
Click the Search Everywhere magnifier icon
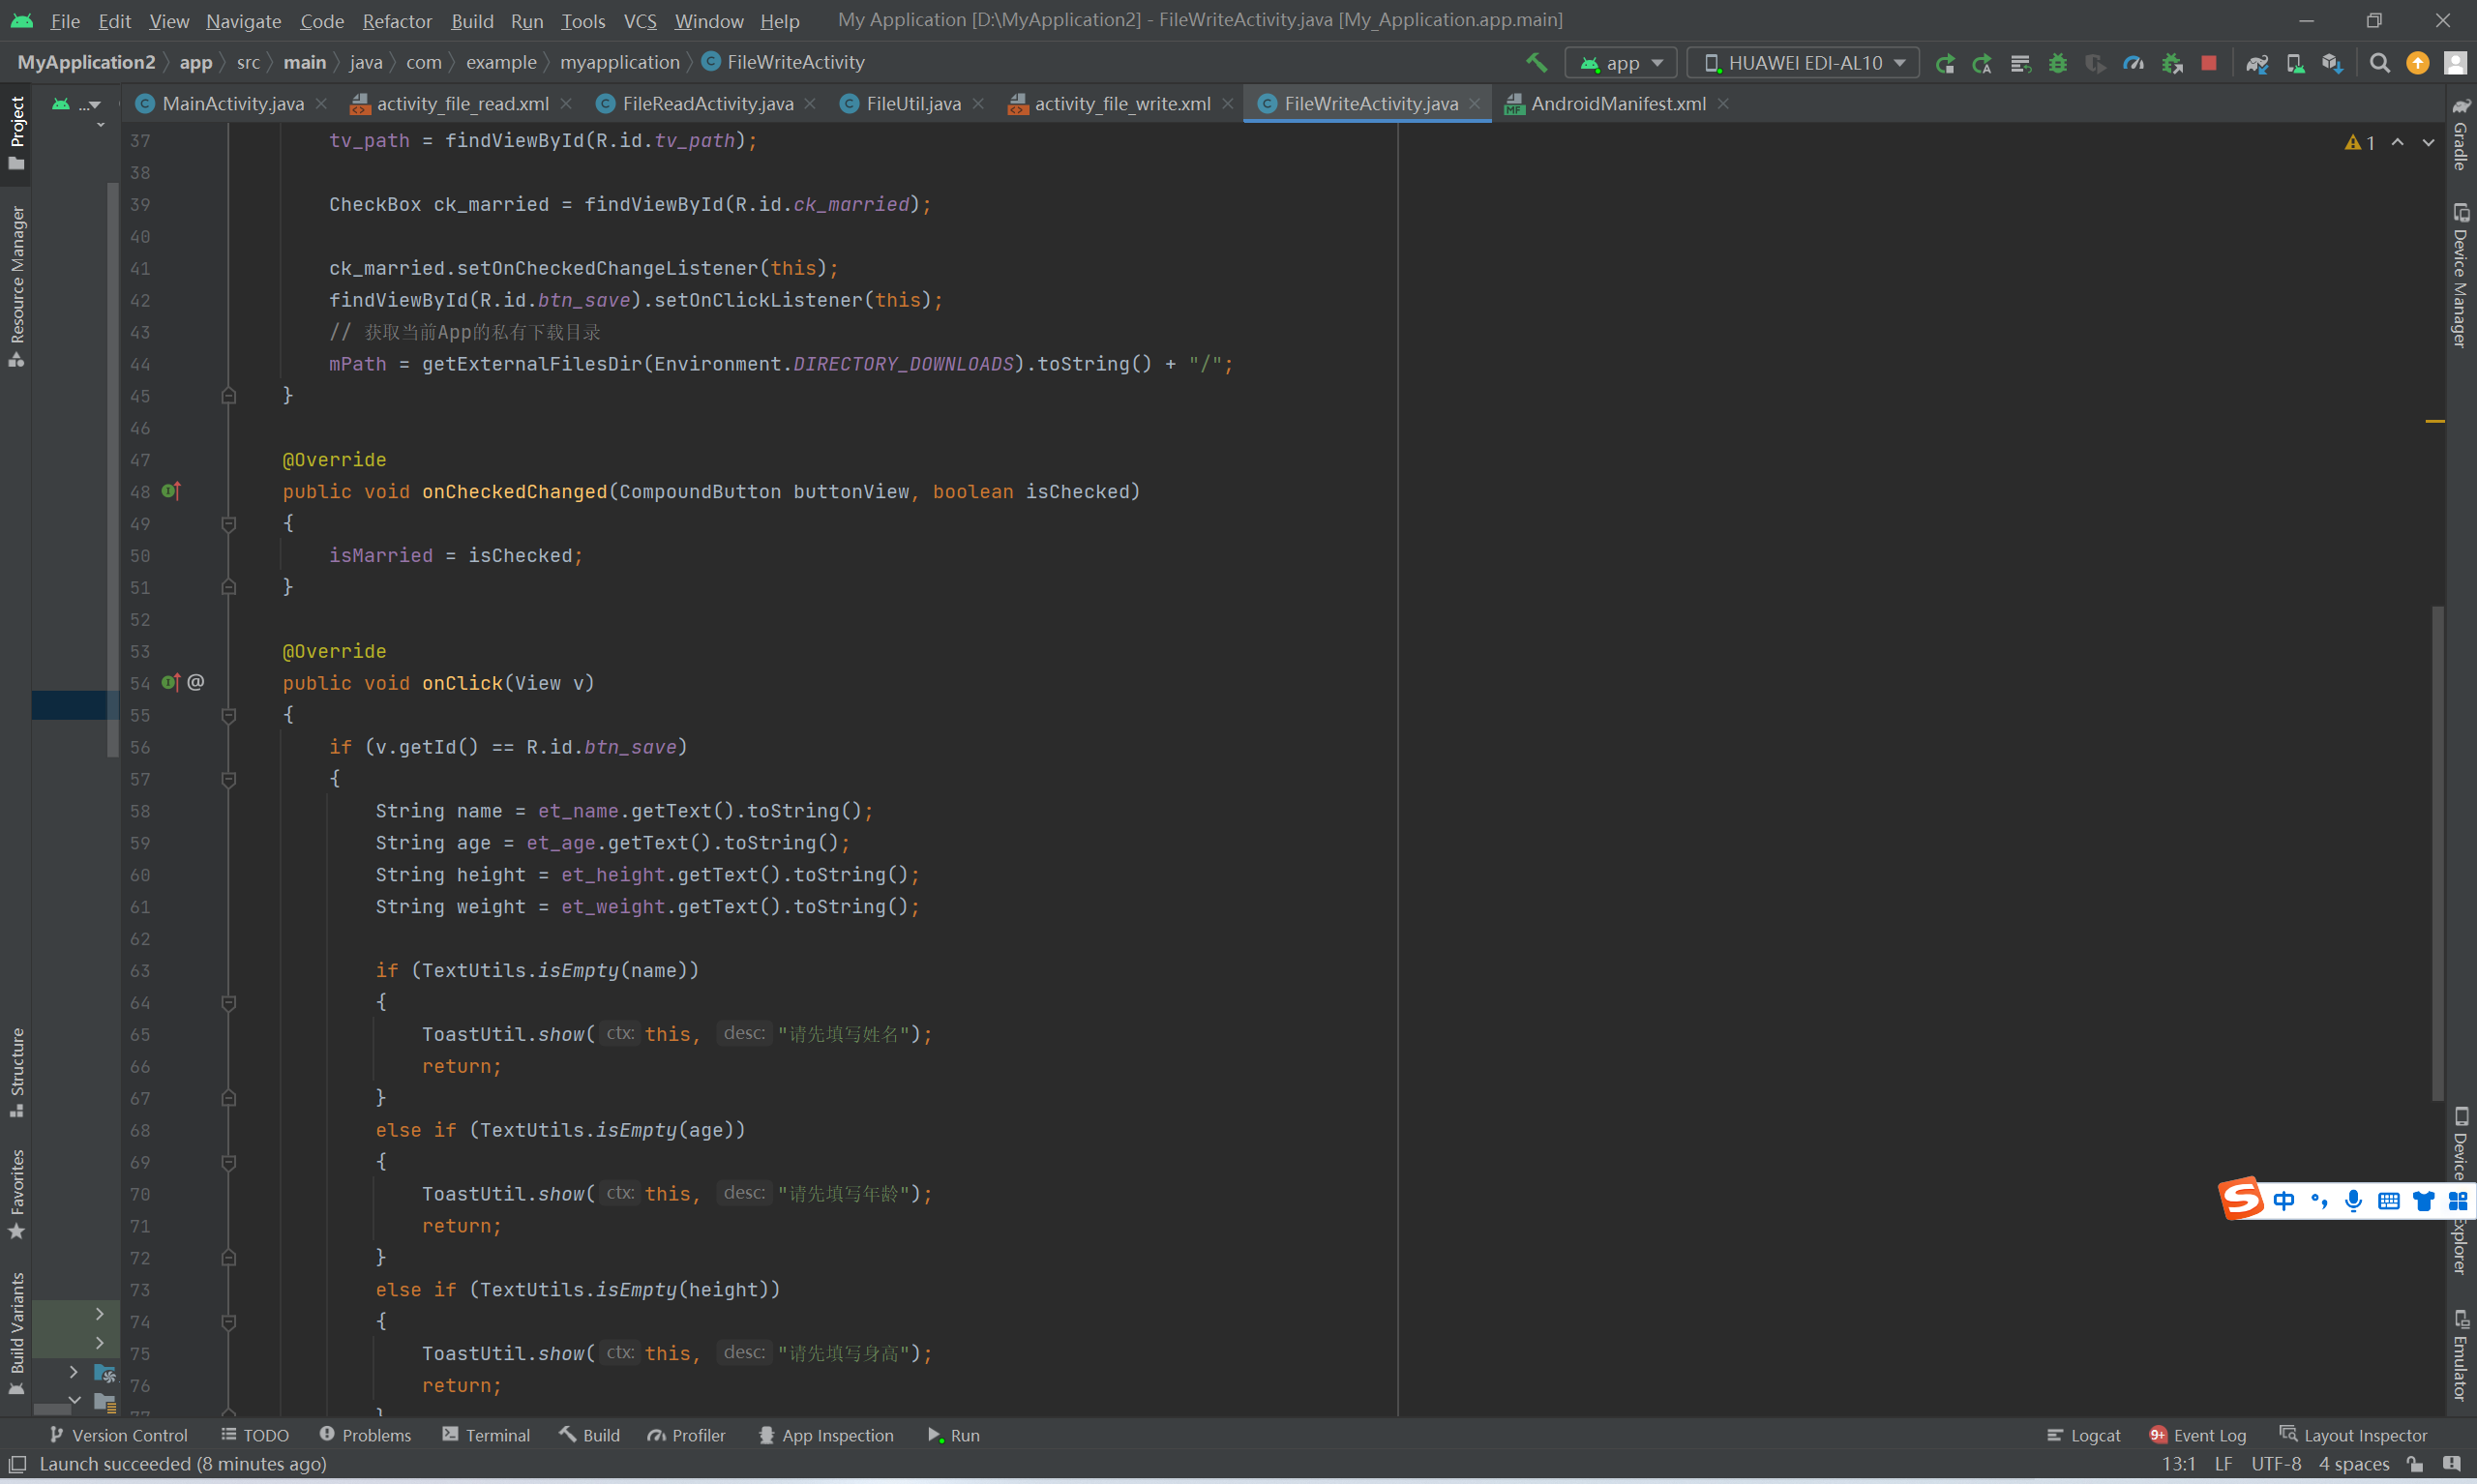point(2380,63)
